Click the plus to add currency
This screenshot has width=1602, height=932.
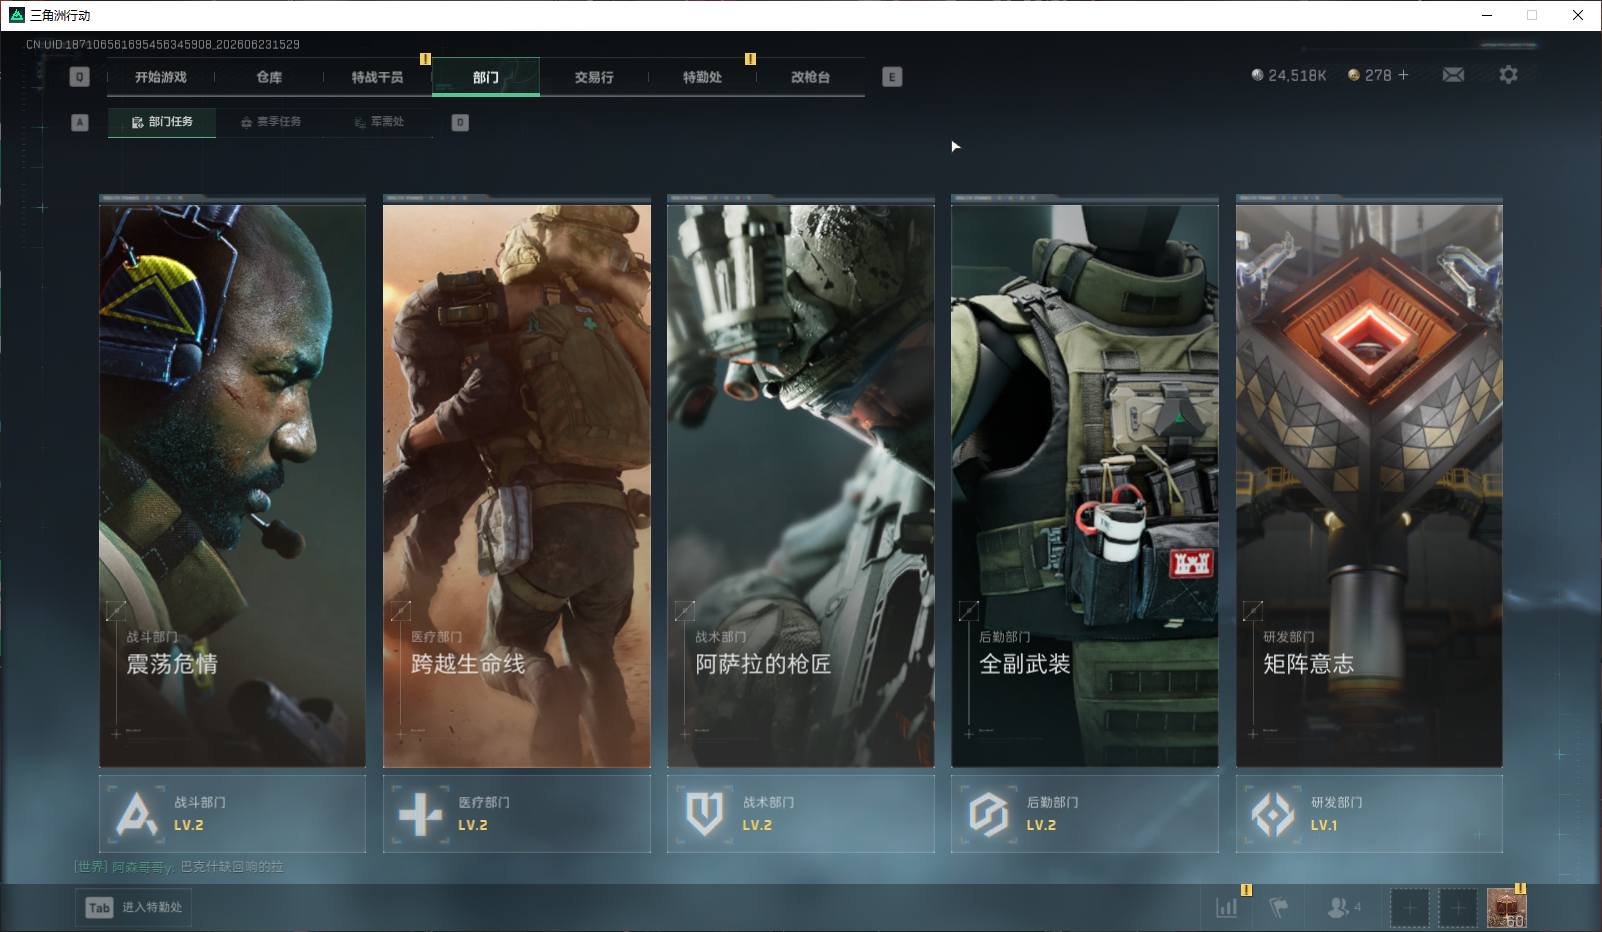1403,75
